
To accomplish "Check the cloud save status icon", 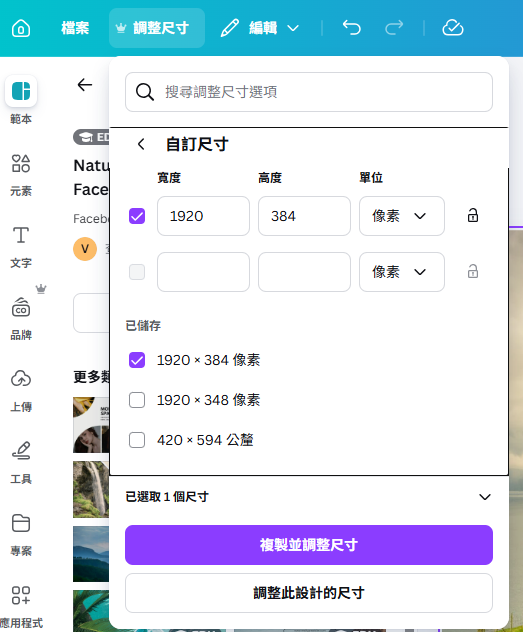I will tap(453, 28).
